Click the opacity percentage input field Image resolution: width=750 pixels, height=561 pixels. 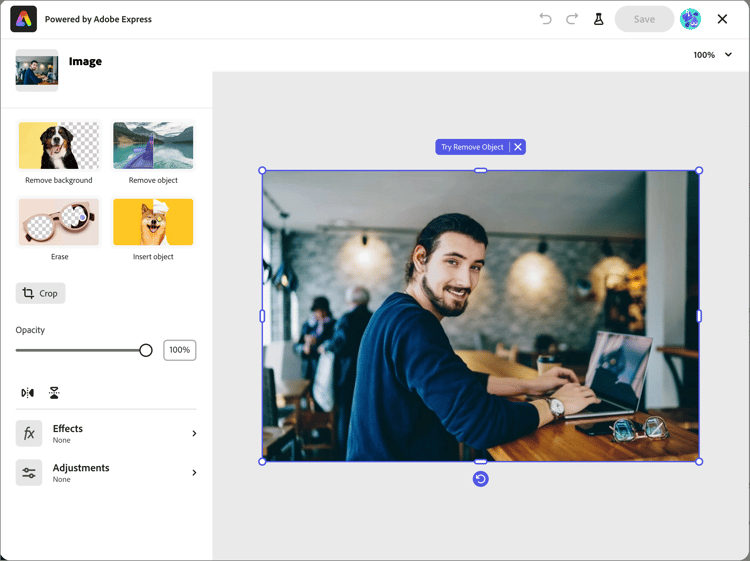pos(180,350)
